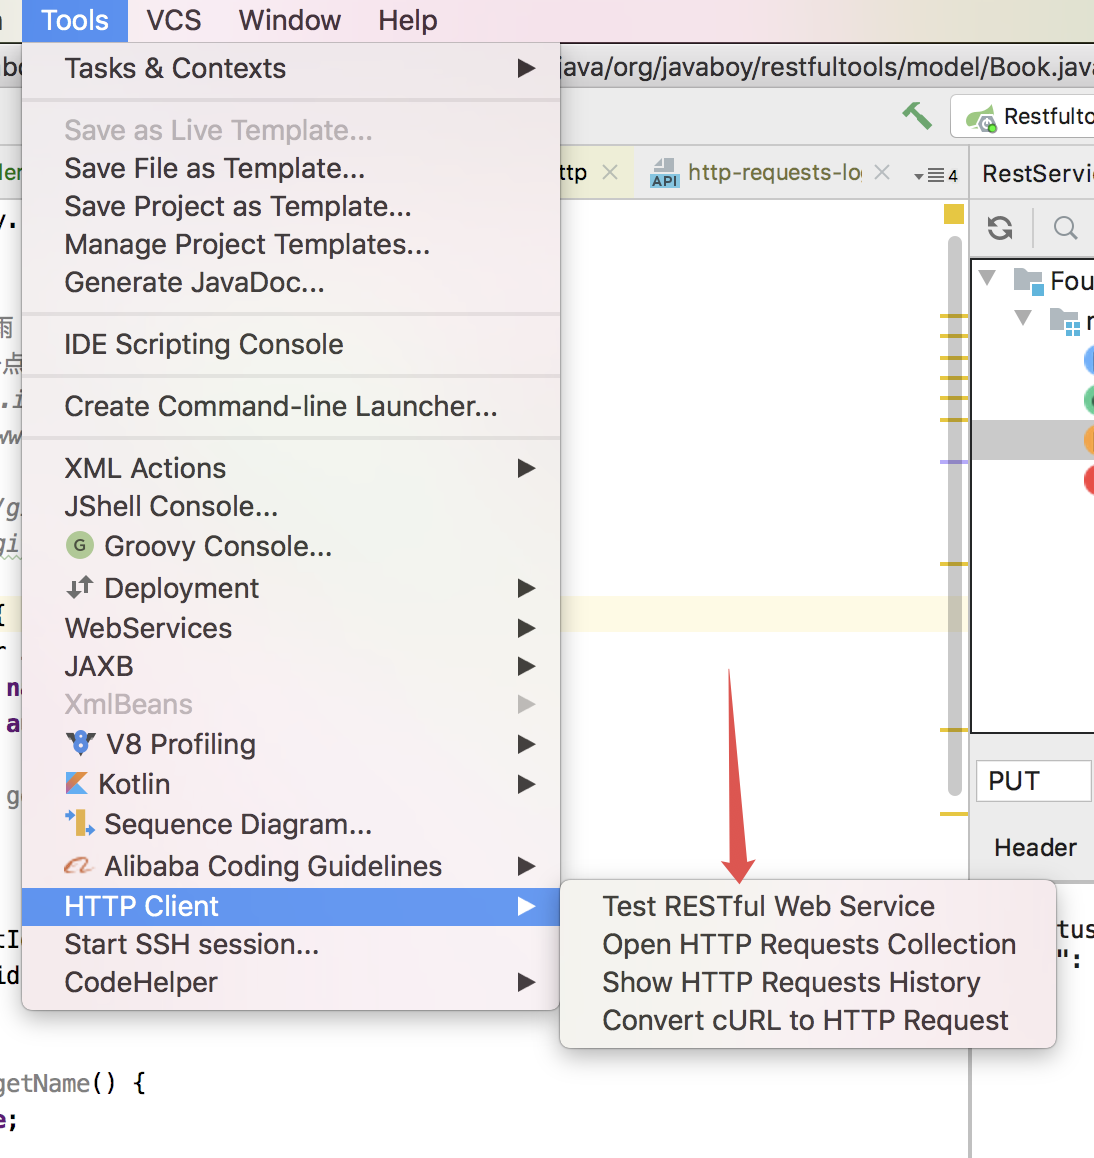Open Groovy Console via its green icon
The height and width of the screenshot is (1158, 1094).
pos(79,546)
